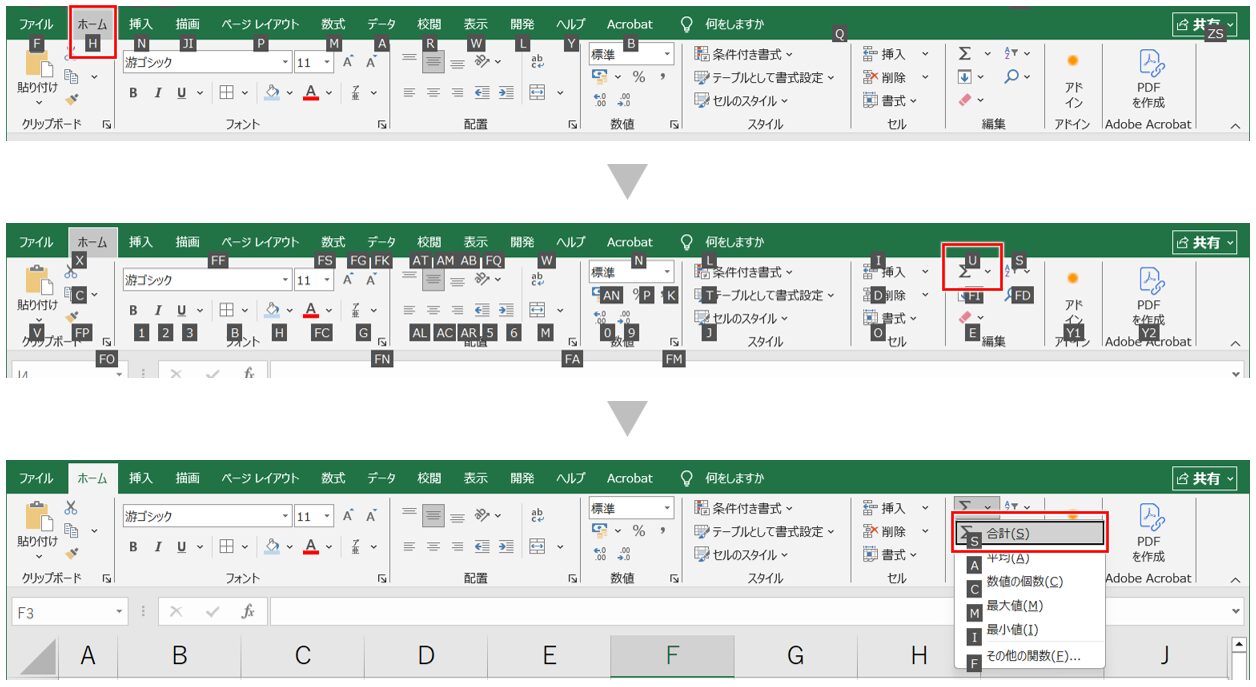Toggle italic I in the bottom ribbon
Viewport: 1256px width, 687px height.
tap(157, 546)
